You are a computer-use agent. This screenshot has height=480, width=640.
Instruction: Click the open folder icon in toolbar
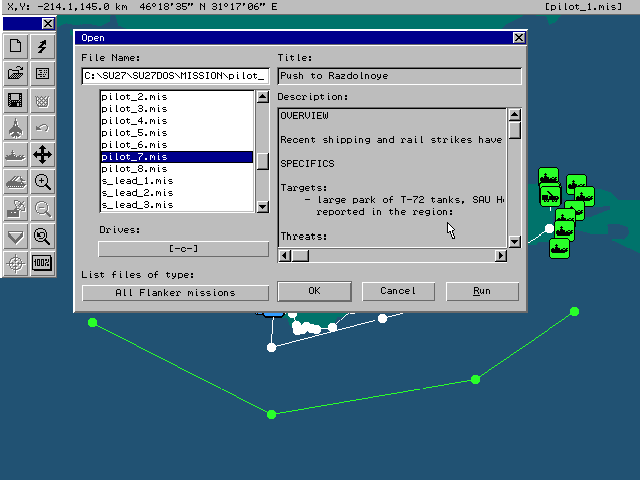pos(15,73)
